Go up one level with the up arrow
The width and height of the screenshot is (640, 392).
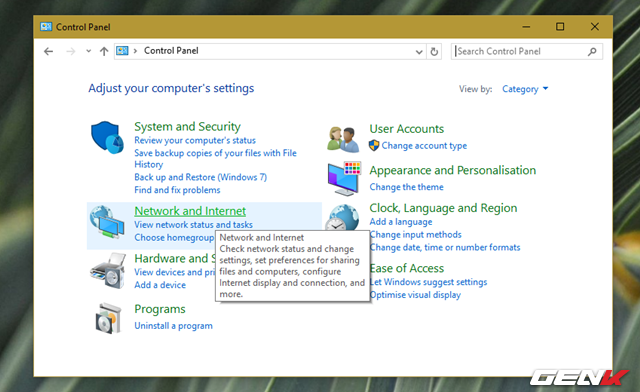104,51
